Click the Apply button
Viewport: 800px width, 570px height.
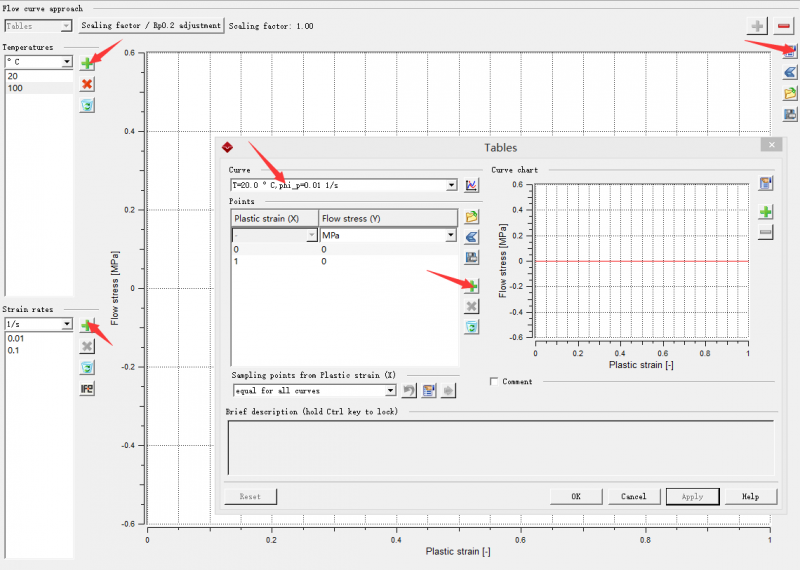(692, 497)
